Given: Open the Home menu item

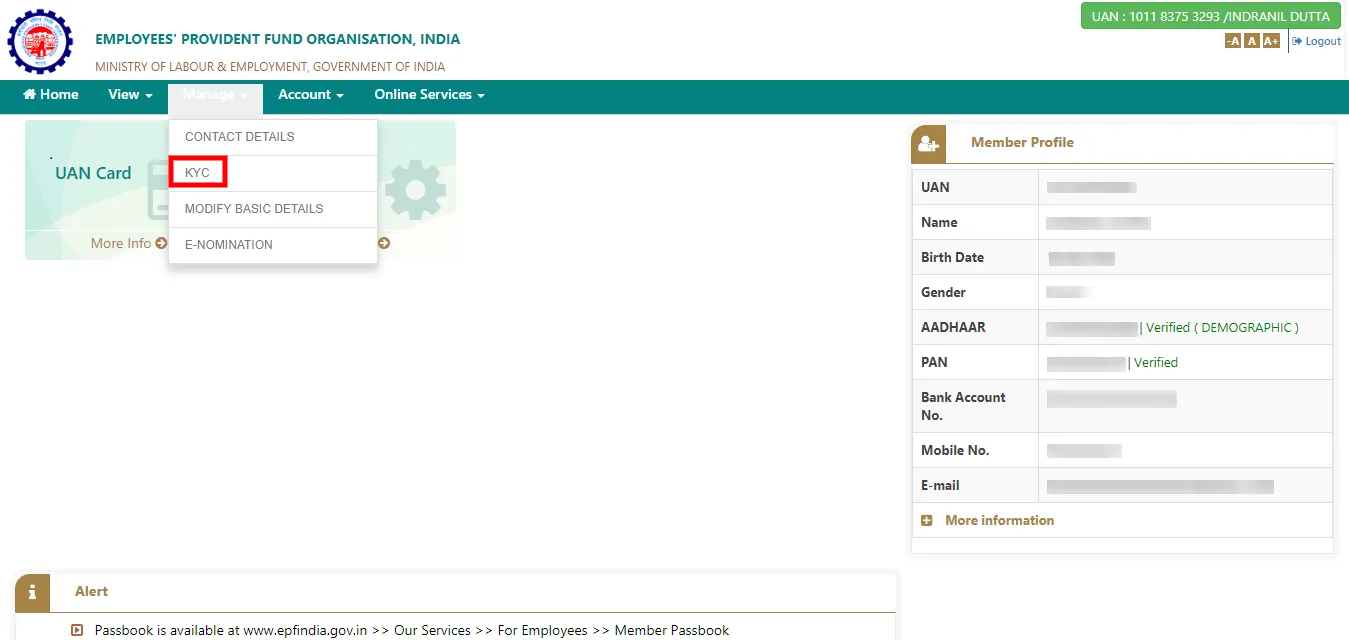Looking at the screenshot, I should [51, 94].
